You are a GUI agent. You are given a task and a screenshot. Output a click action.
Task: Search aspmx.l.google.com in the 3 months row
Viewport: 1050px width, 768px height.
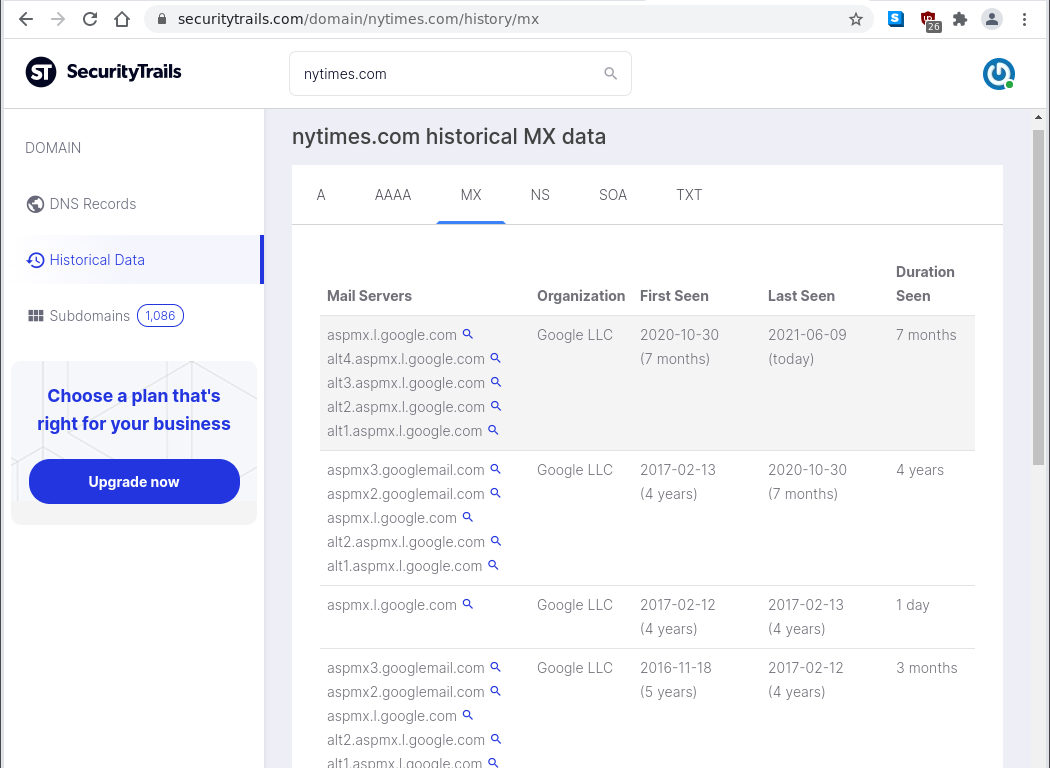[x=468, y=716]
